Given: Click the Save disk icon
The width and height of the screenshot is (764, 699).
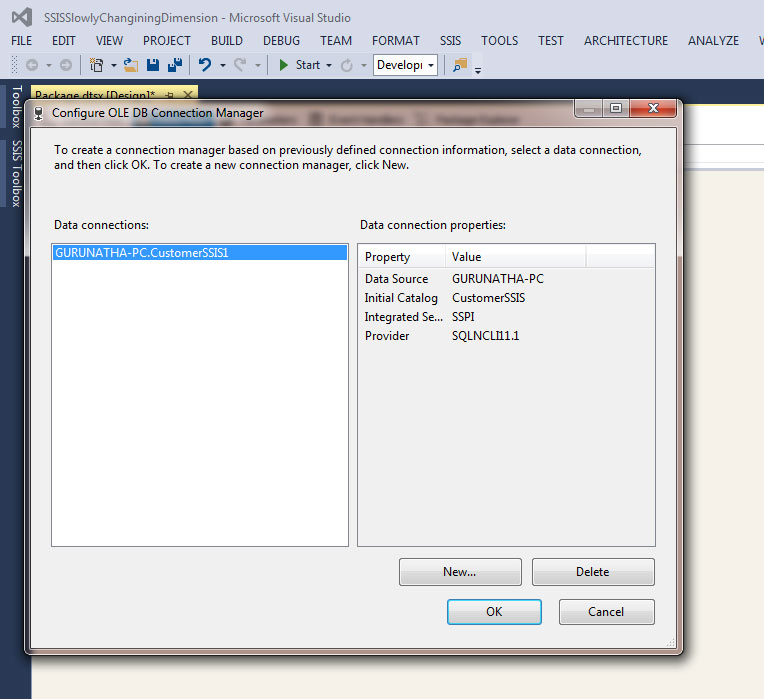Looking at the screenshot, I should pyautogui.click(x=153, y=65).
